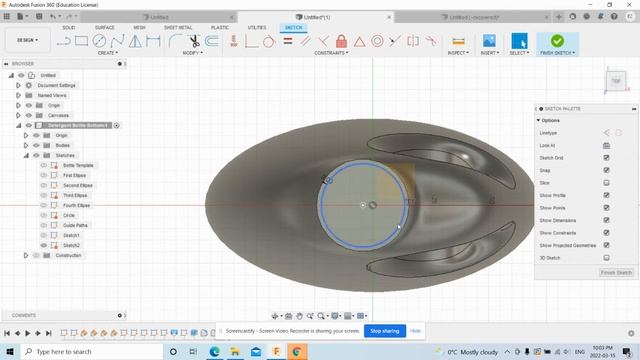
Task: Apply the Equal constraint
Action: coord(288,41)
